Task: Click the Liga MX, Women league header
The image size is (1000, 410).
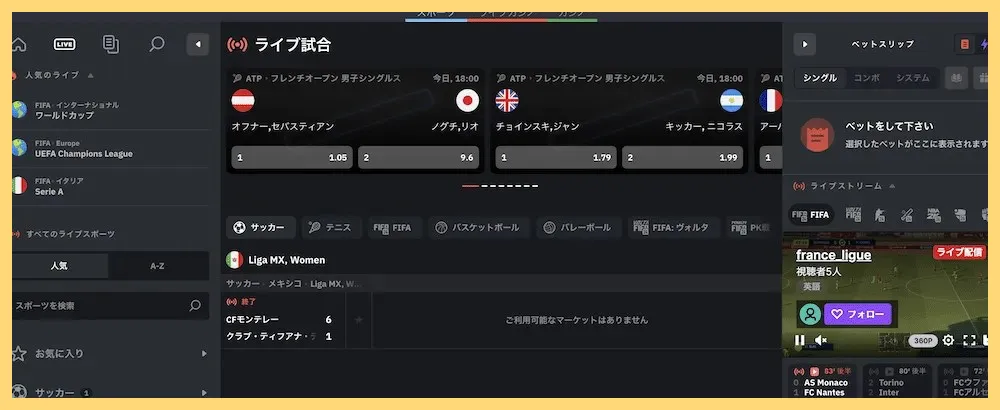Action: pyautogui.click(x=286, y=260)
